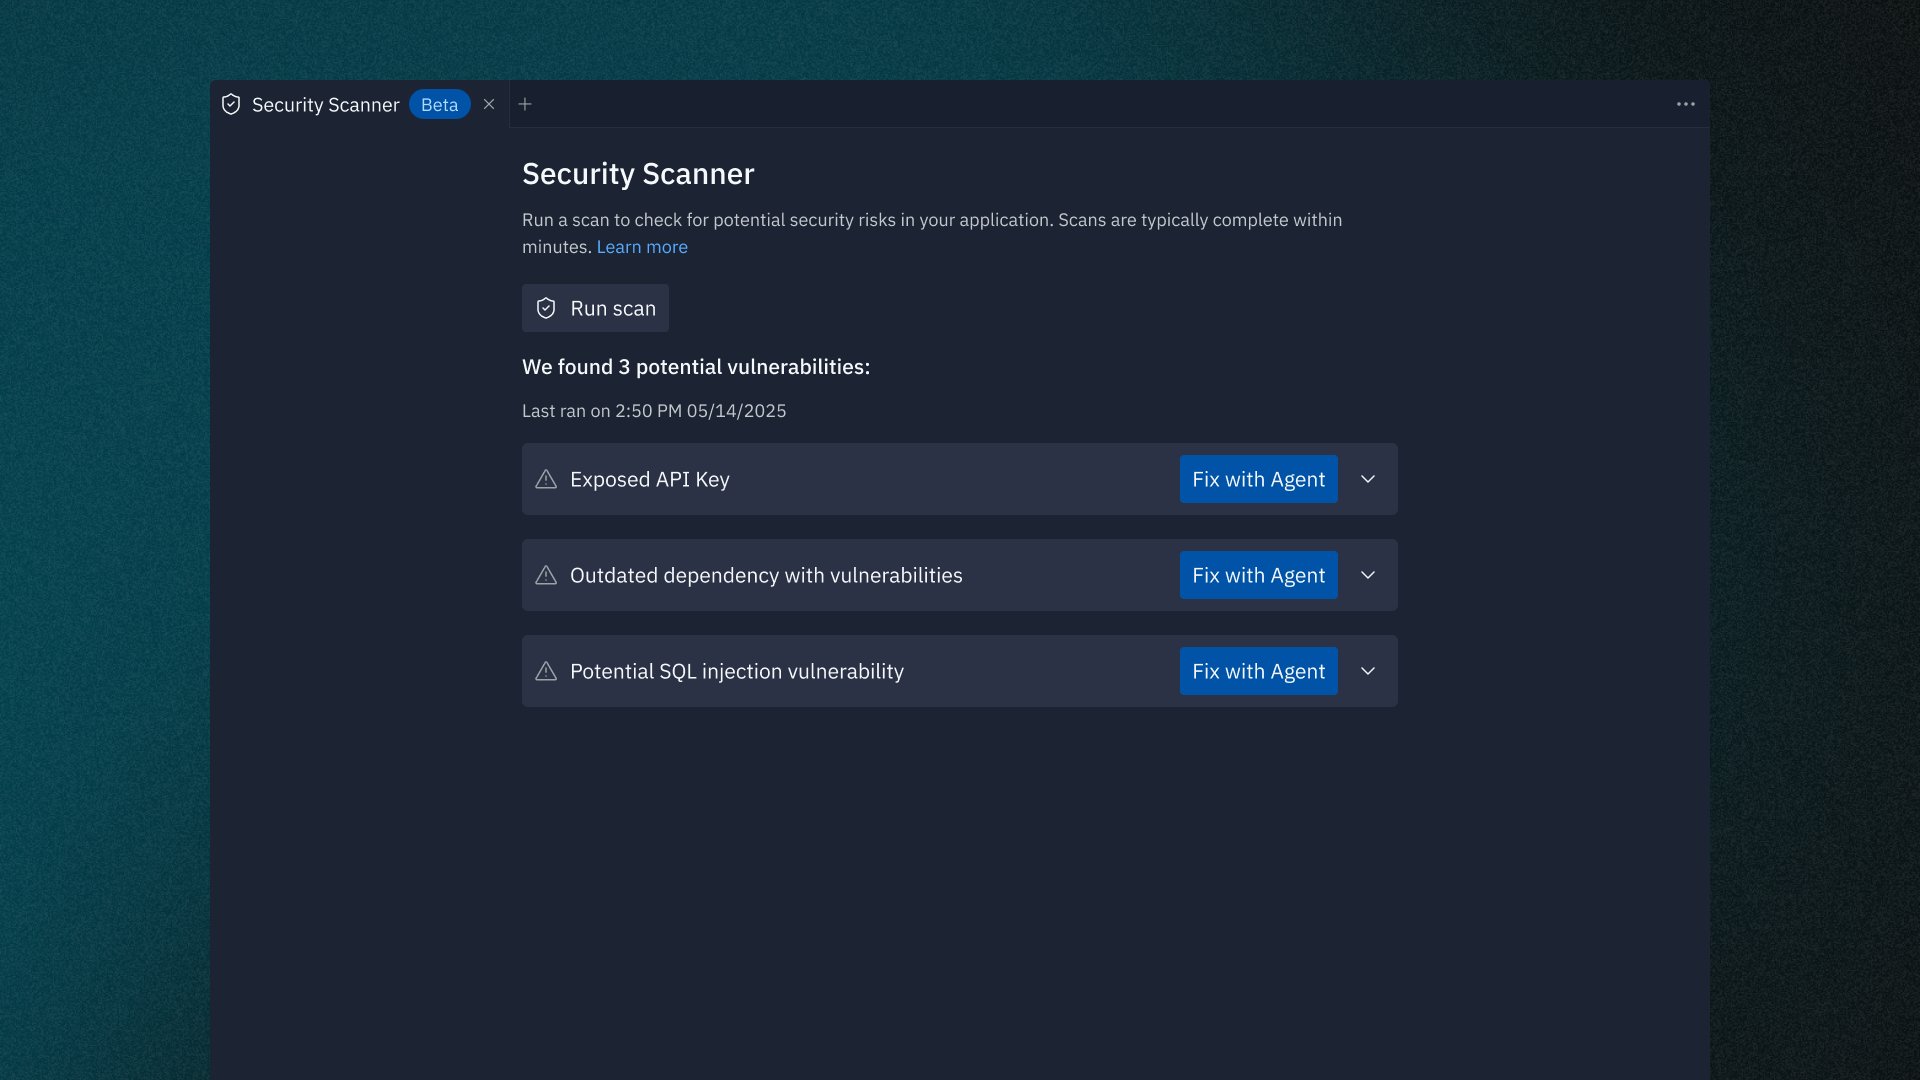Fix Potential SQL injection with Agent
The height and width of the screenshot is (1080, 1920).
click(x=1258, y=671)
